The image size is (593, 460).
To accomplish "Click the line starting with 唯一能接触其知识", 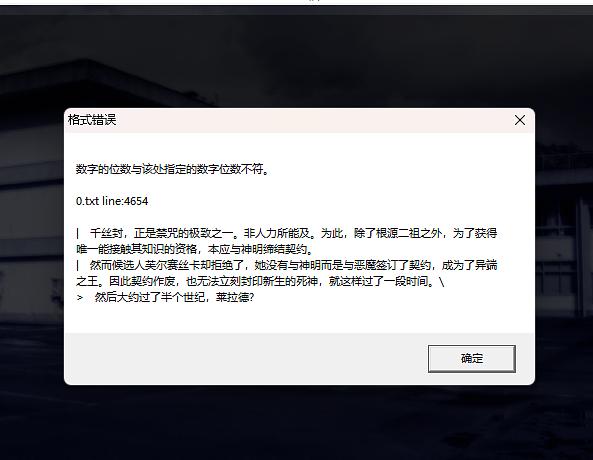I will (195, 249).
